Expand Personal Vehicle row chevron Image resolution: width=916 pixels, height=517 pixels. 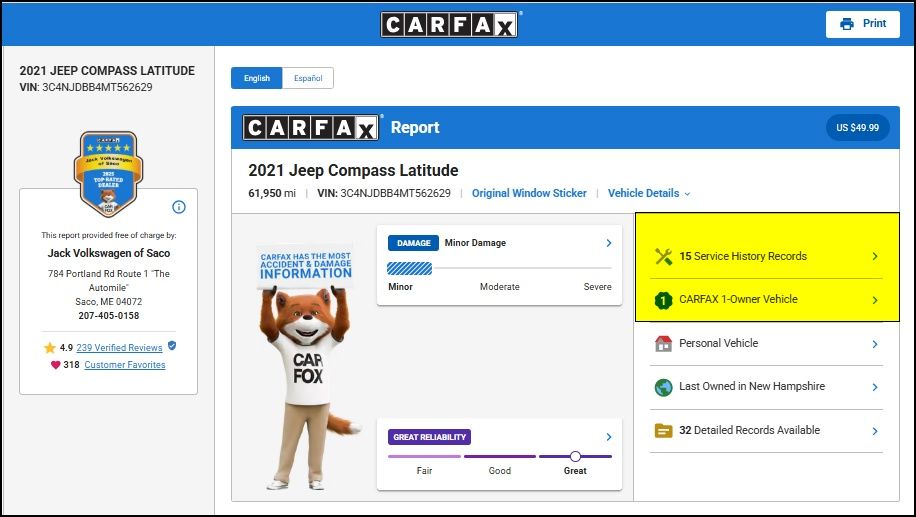tap(875, 344)
